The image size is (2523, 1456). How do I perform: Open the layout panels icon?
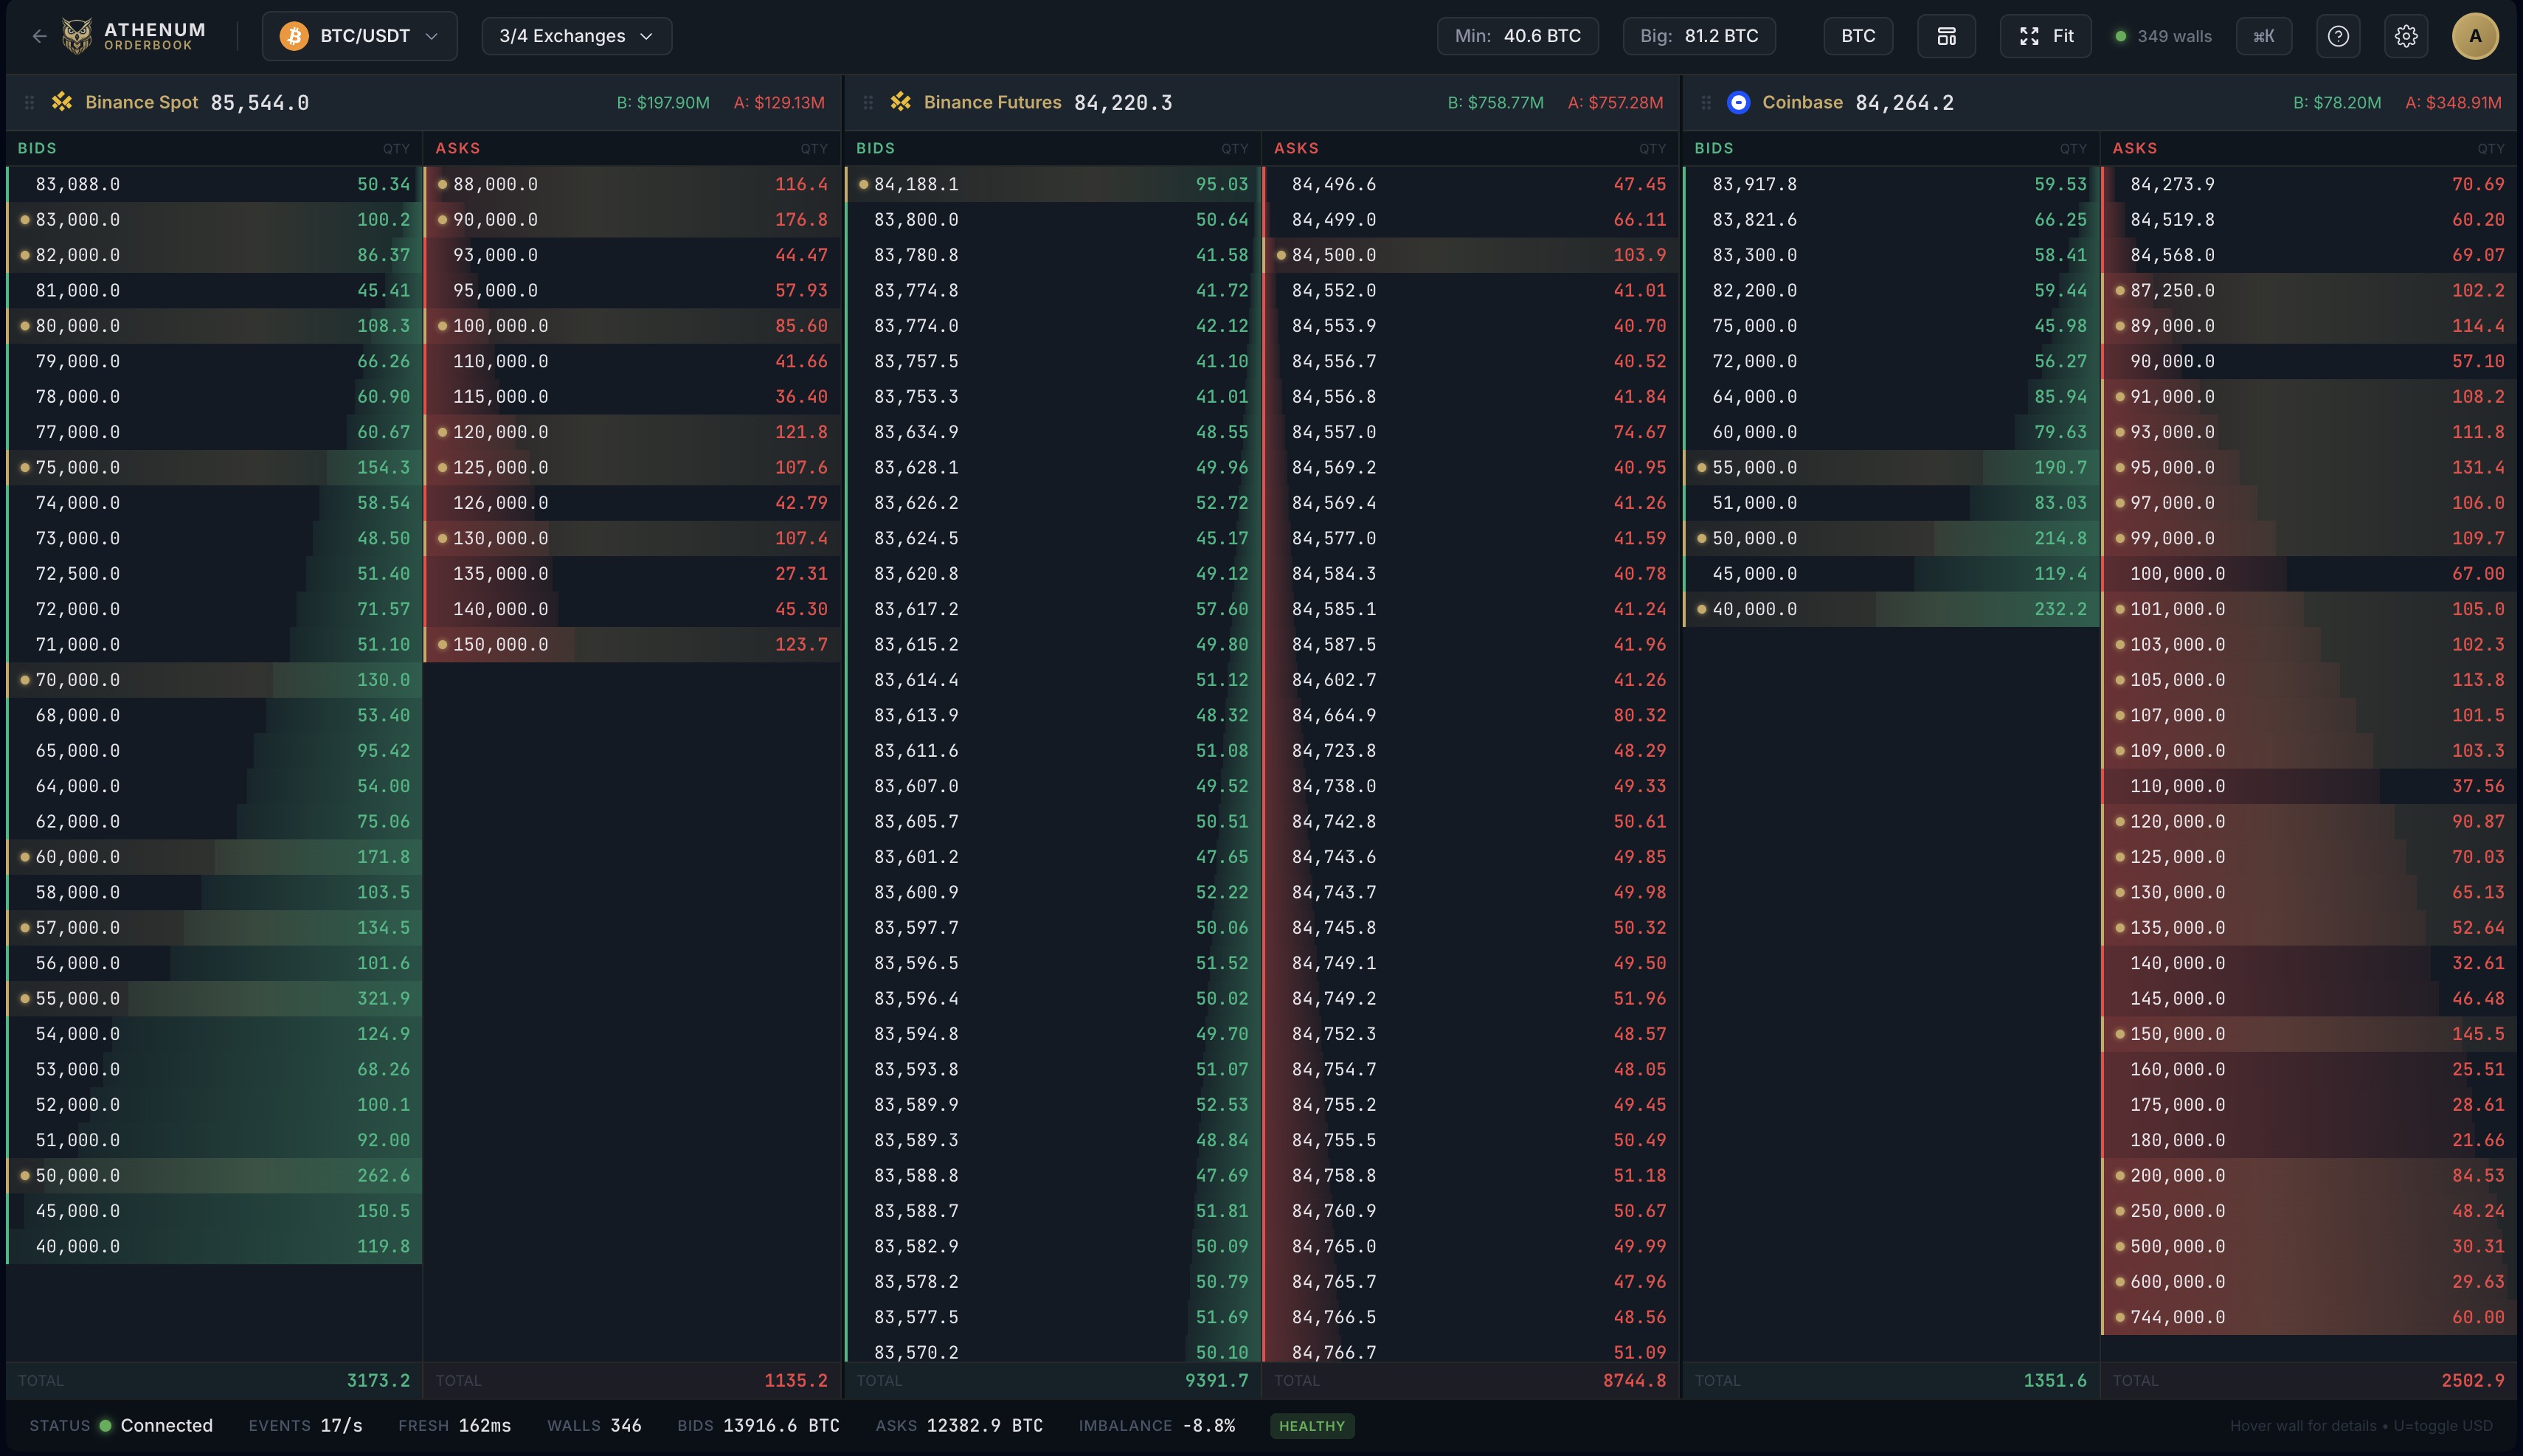(x=1946, y=36)
